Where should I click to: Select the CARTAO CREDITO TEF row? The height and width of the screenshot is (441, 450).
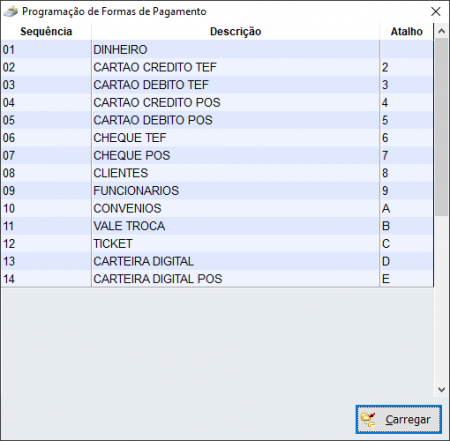click(x=217, y=67)
